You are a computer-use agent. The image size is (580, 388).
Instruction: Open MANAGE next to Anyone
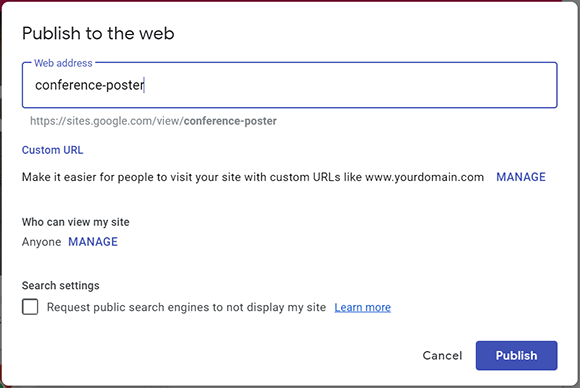click(x=93, y=242)
